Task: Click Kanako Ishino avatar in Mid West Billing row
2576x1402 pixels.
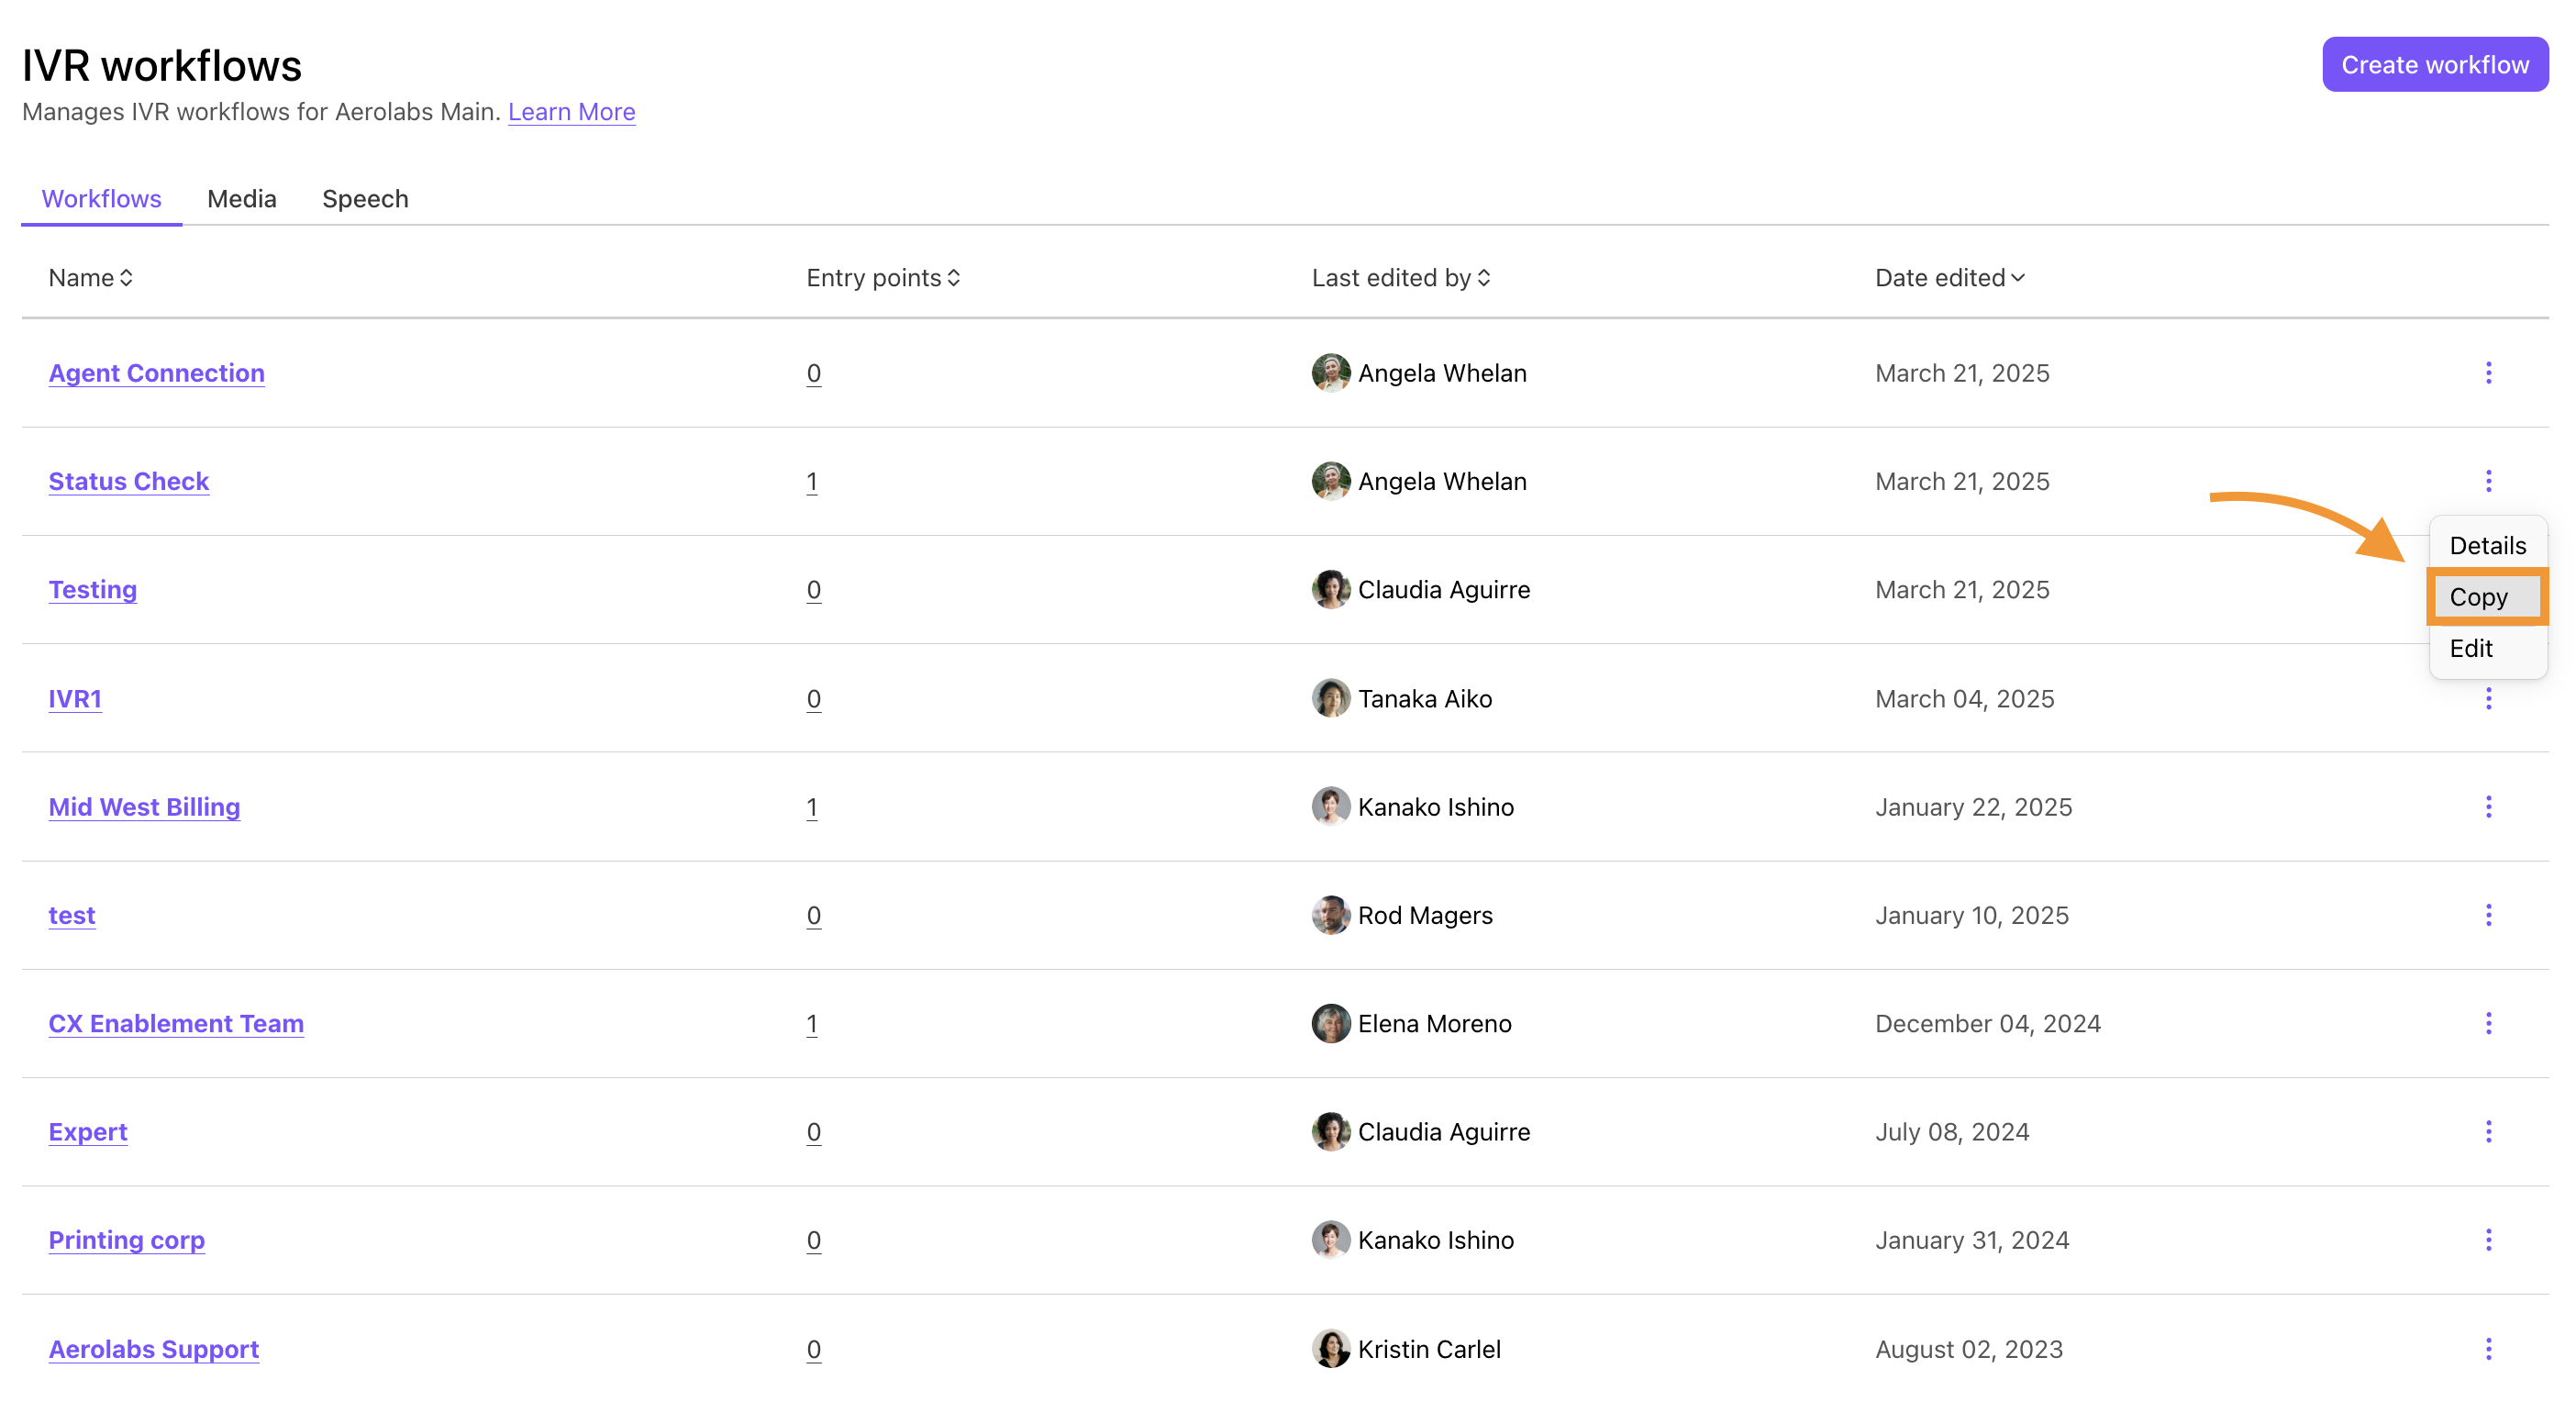Action: (x=1330, y=806)
